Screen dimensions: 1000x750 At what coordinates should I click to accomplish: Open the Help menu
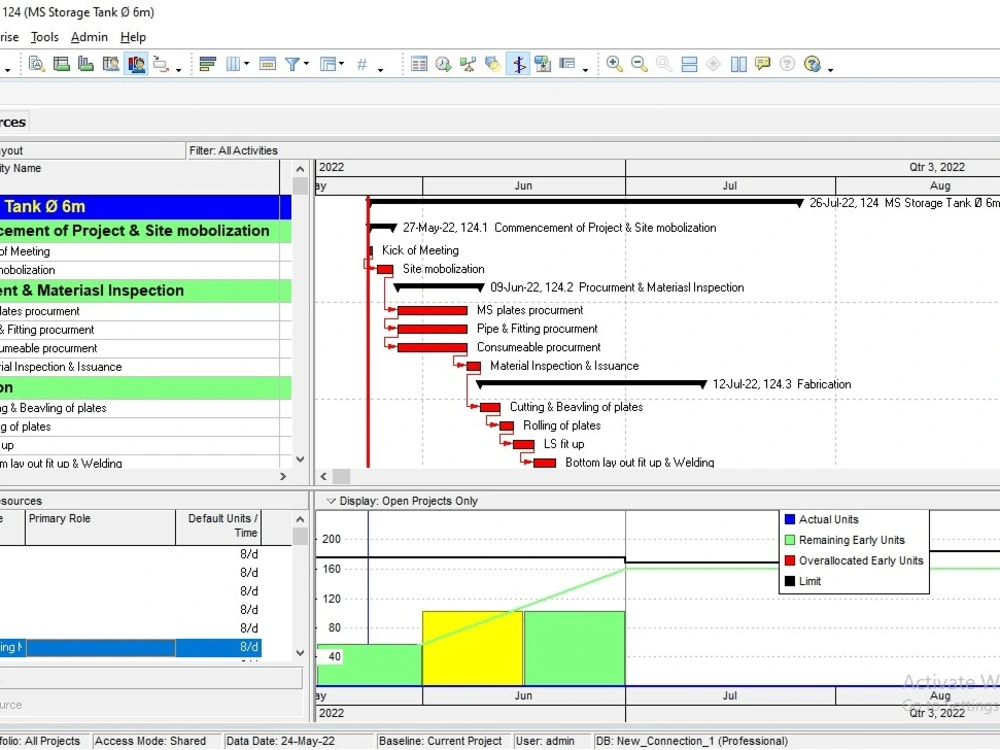pos(133,37)
